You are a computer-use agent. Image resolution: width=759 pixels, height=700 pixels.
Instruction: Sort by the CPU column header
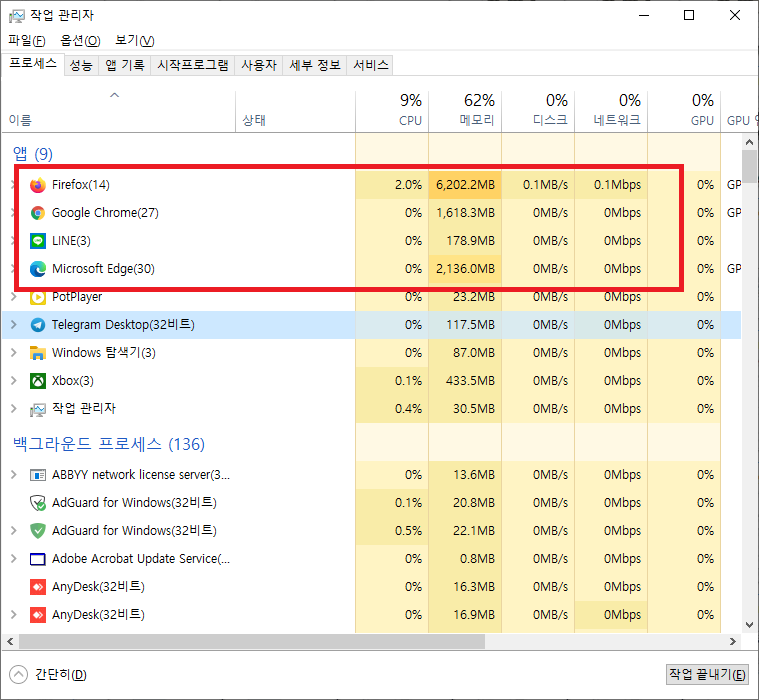pos(392,111)
